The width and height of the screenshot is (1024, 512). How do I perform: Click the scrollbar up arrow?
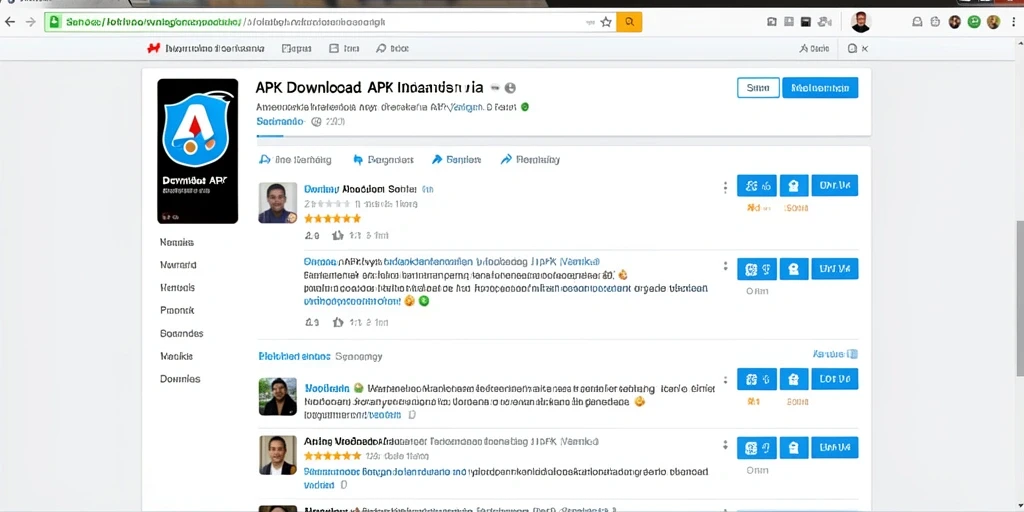(x=1020, y=42)
